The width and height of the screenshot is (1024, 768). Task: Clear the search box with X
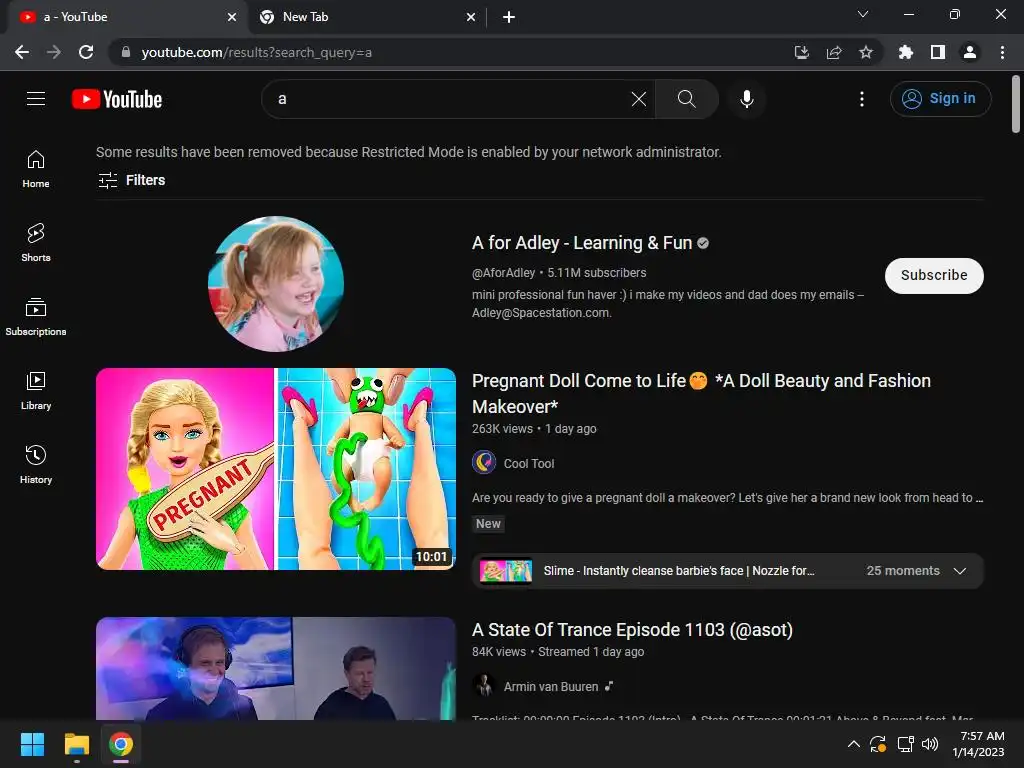click(x=639, y=99)
